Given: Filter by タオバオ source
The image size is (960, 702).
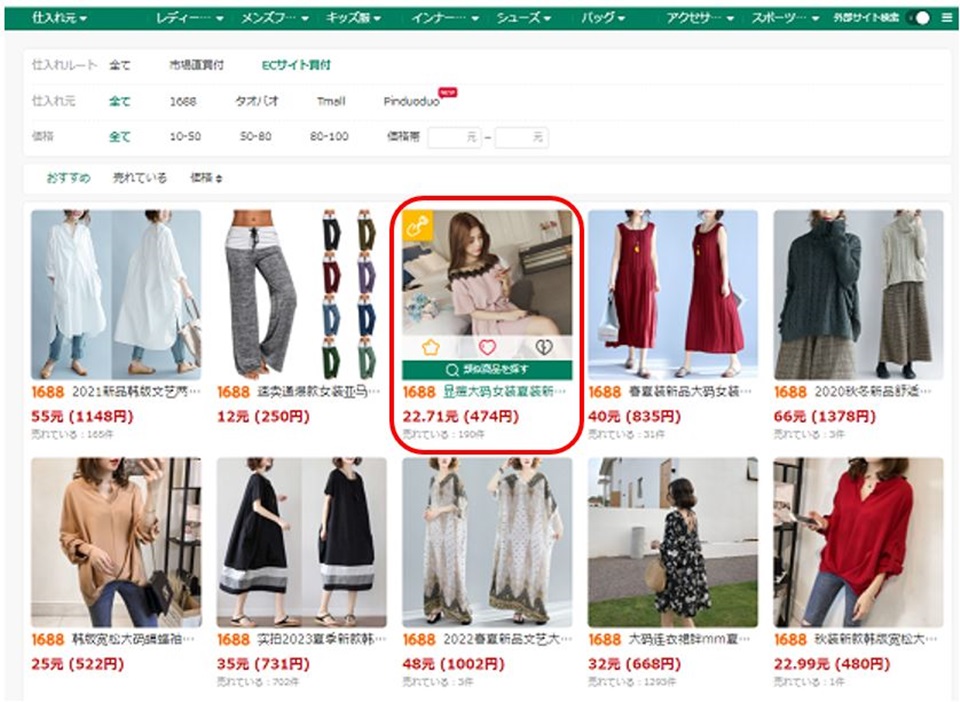Looking at the screenshot, I should pyautogui.click(x=257, y=101).
